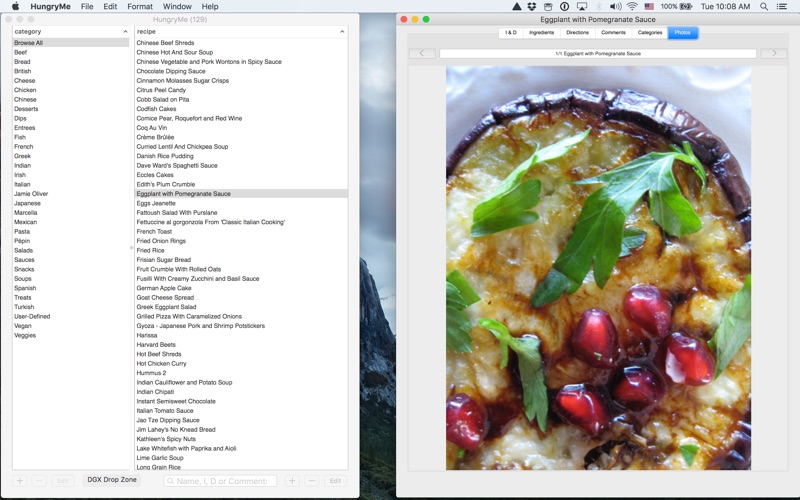
Task: Switch to the Categories tab
Action: 650,33
